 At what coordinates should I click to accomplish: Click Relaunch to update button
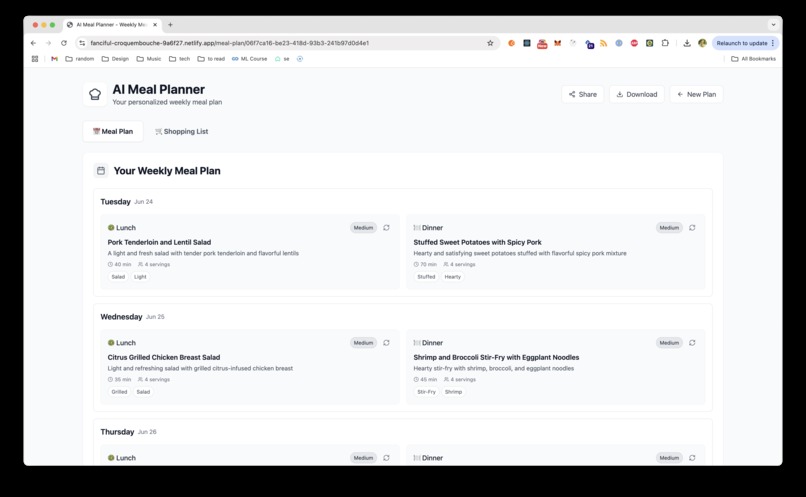pyautogui.click(x=745, y=43)
